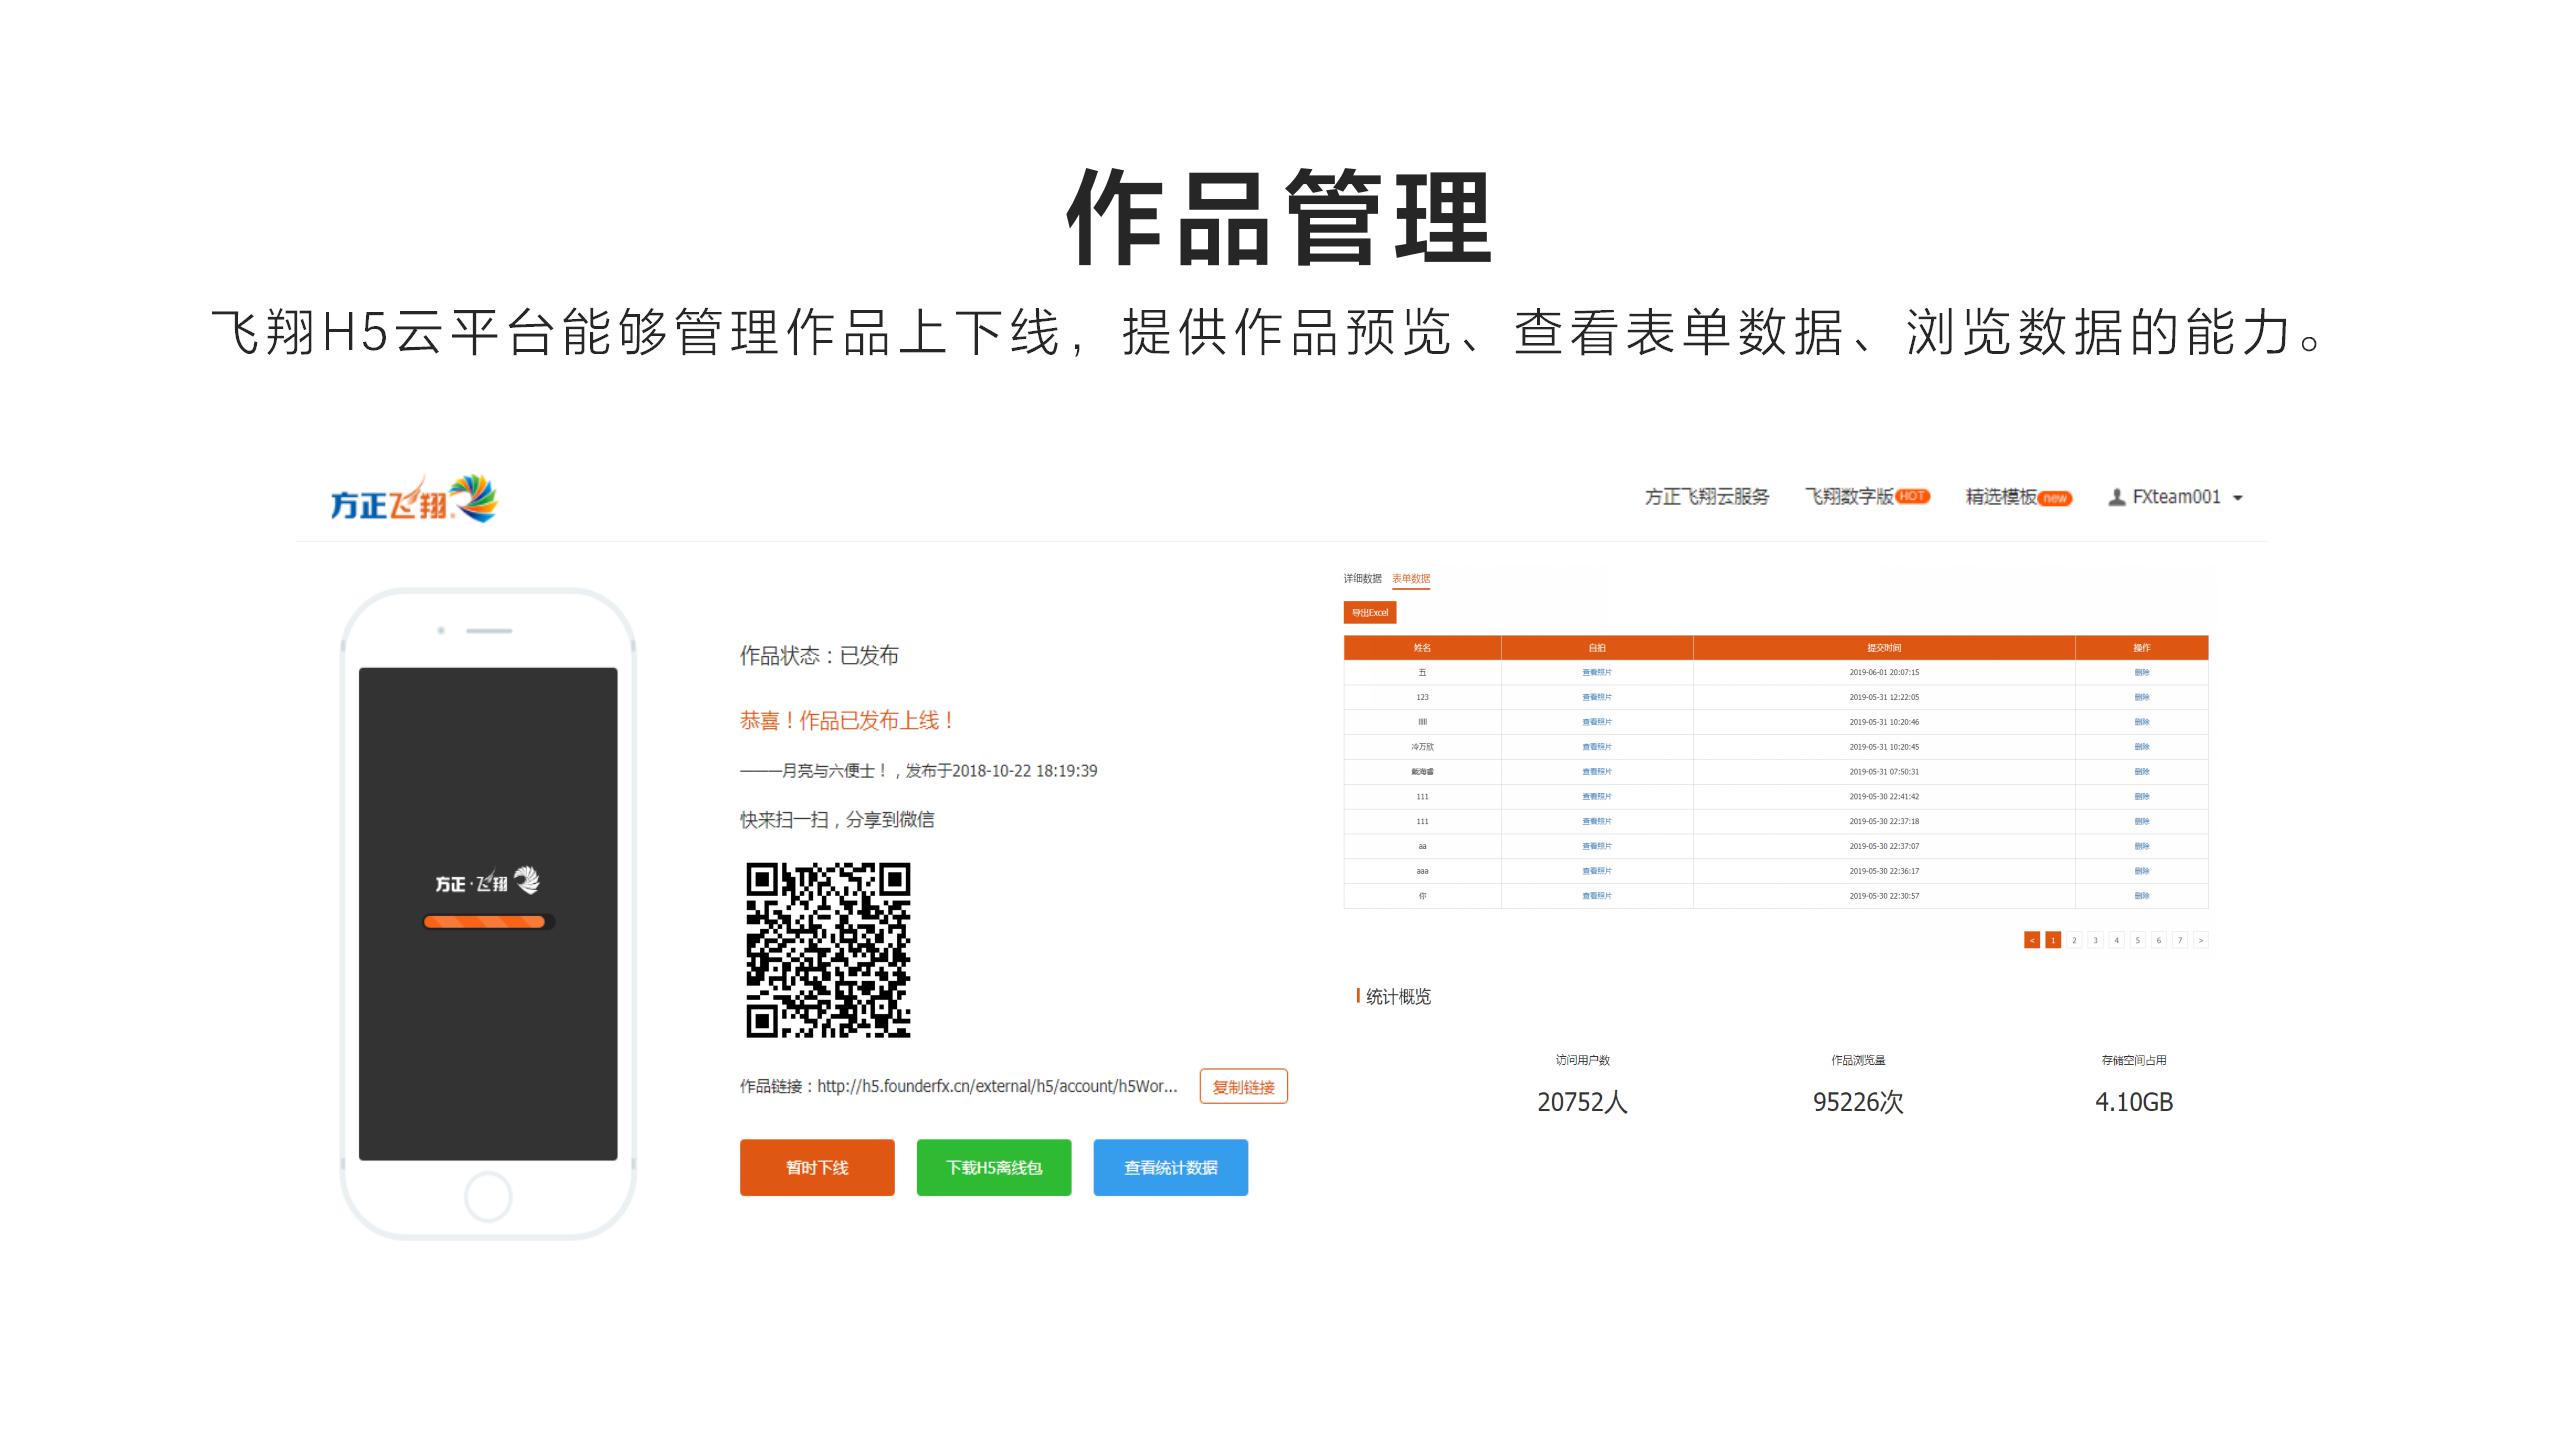Click the orange 暂时下线 button
Image resolution: width=2560 pixels, height=1440 pixels.
(817, 1167)
